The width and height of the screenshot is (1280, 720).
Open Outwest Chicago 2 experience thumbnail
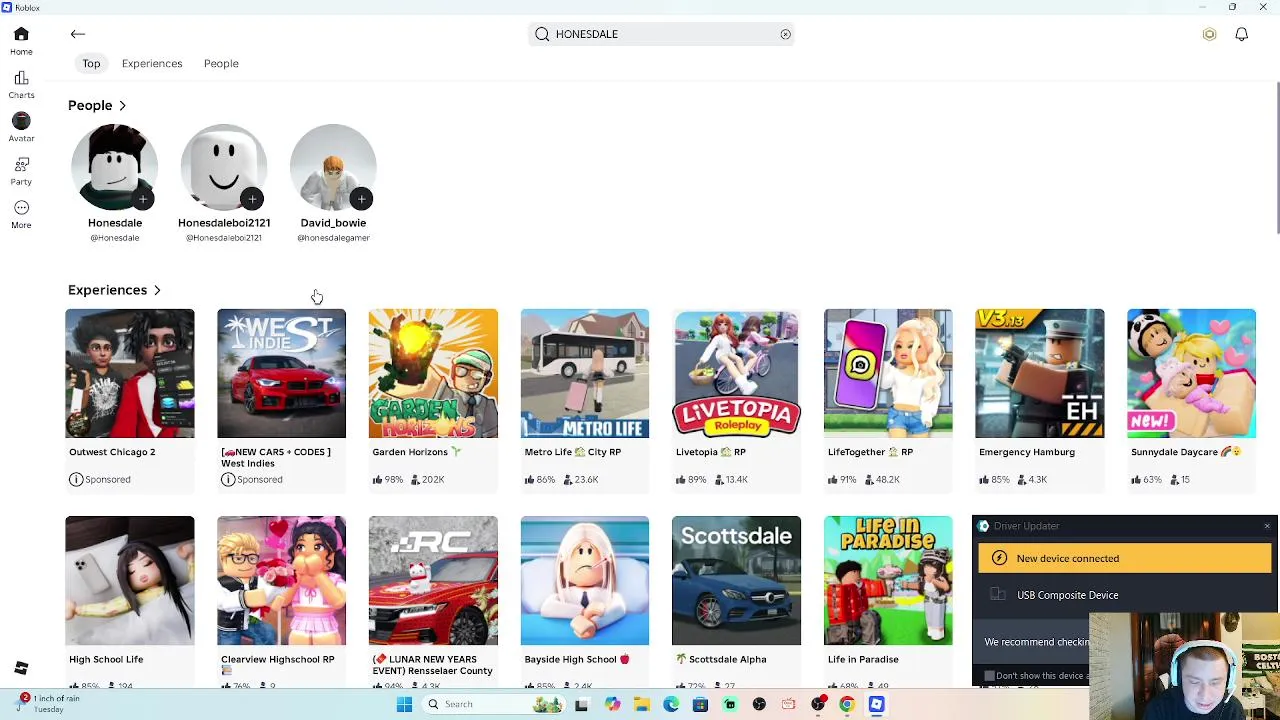point(130,374)
